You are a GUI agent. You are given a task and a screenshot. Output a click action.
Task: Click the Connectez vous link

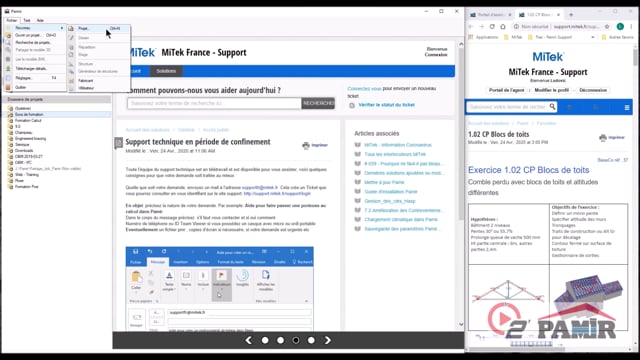pos(364,89)
